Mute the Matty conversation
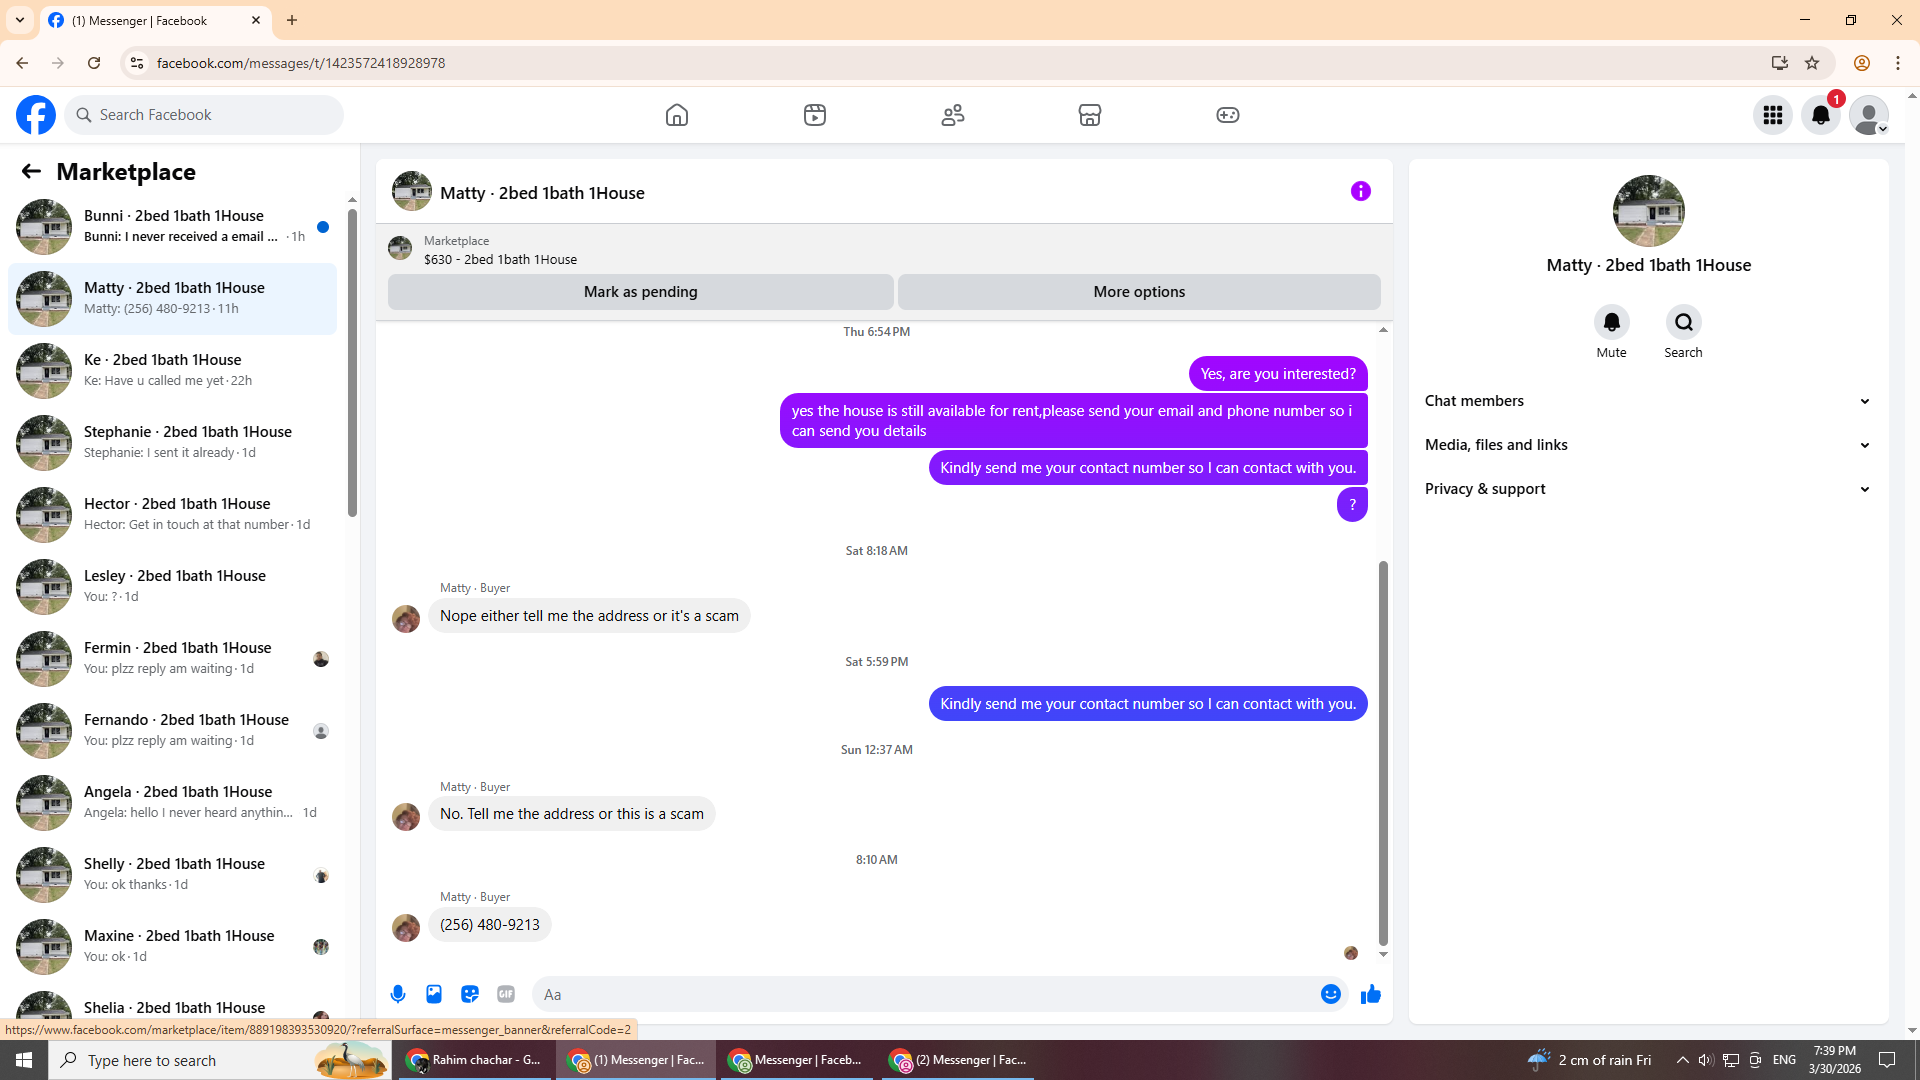1920x1080 pixels. pyautogui.click(x=1611, y=323)
